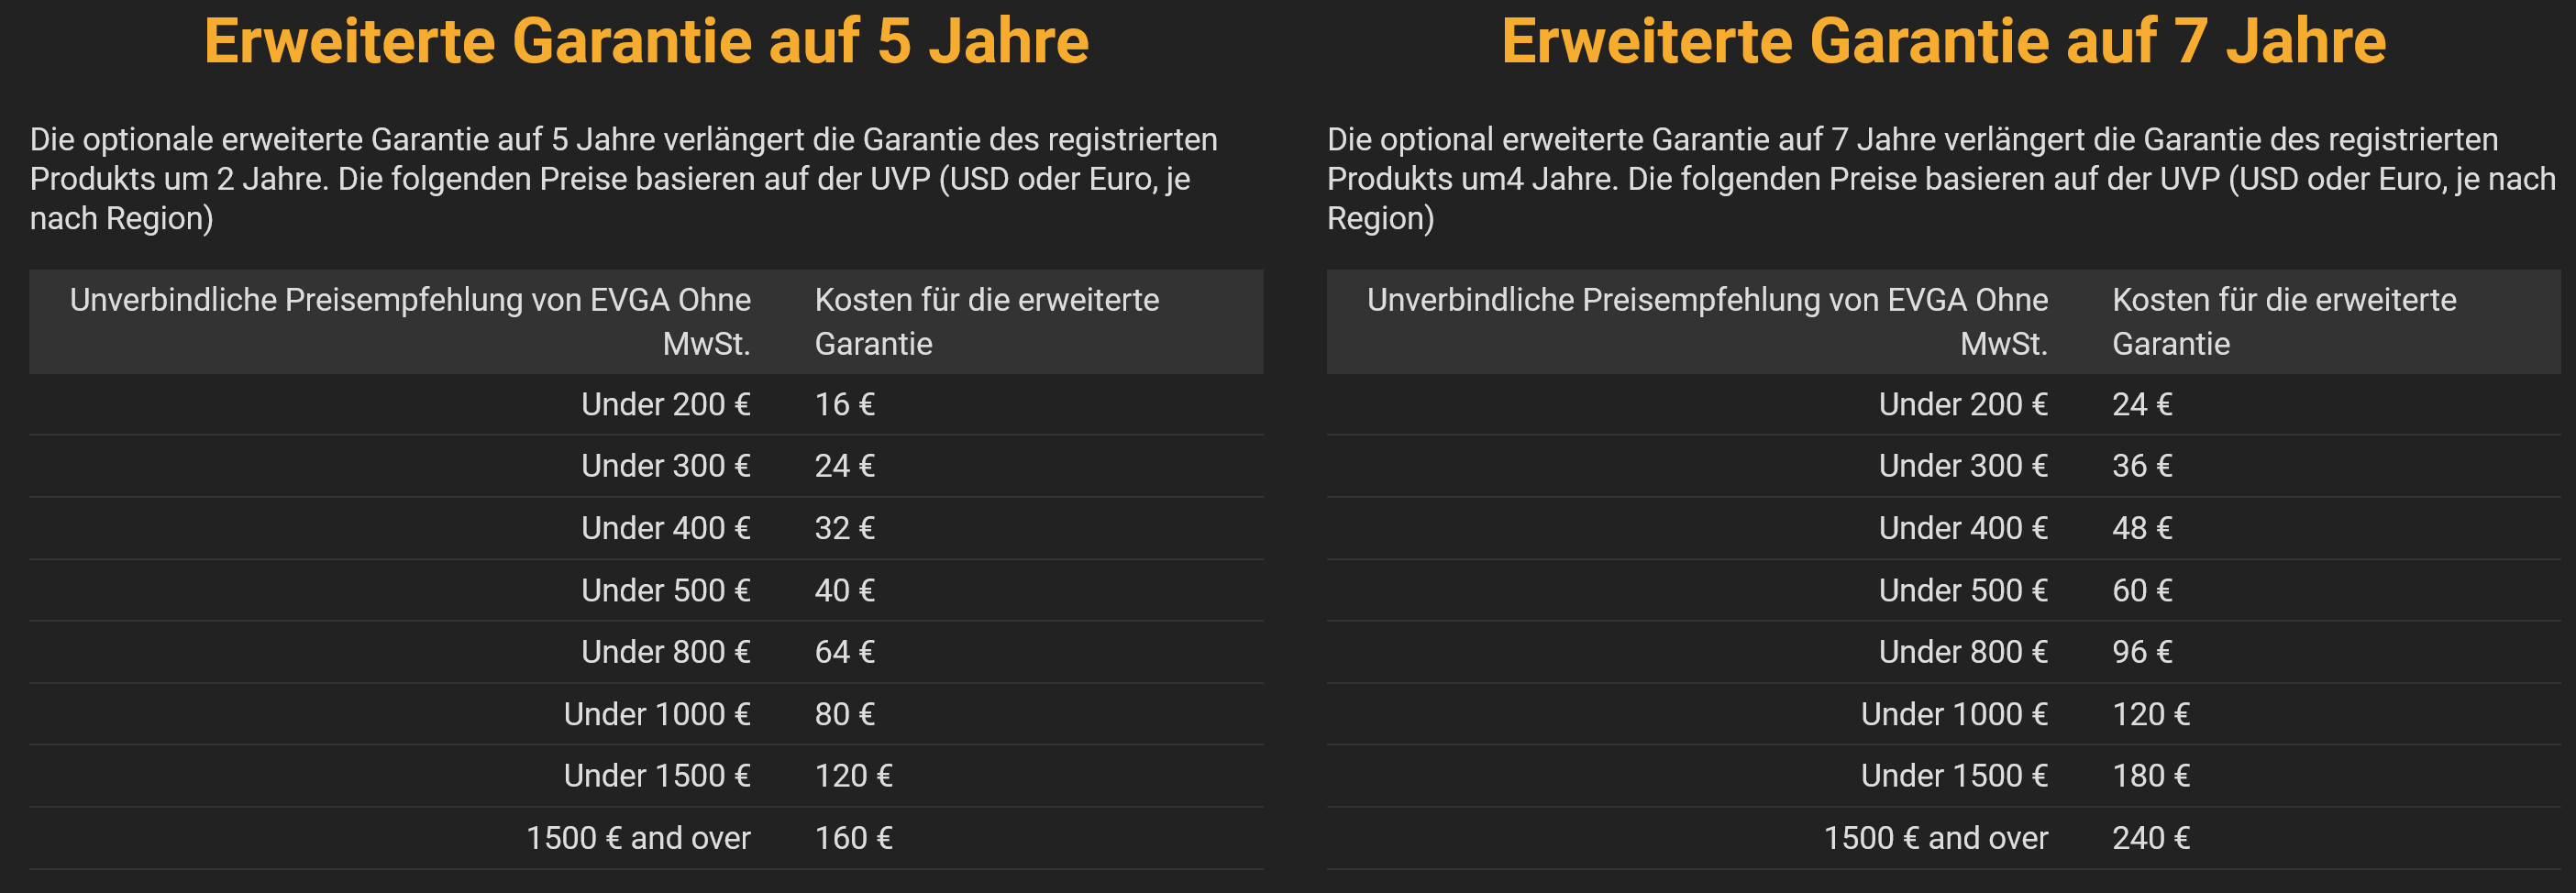Click '1500 € and over' in the 5-year table

click(x=638, y=838)
